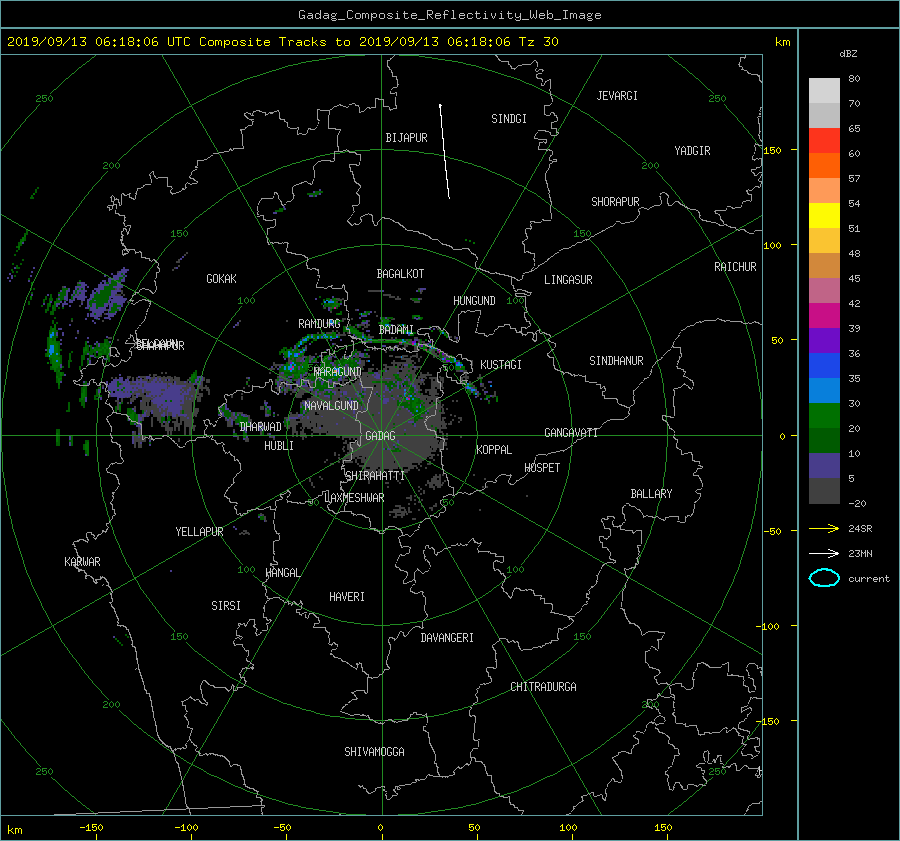Click the CHITRADURGA city label
900x841 pixels.
tap(543, 687)
